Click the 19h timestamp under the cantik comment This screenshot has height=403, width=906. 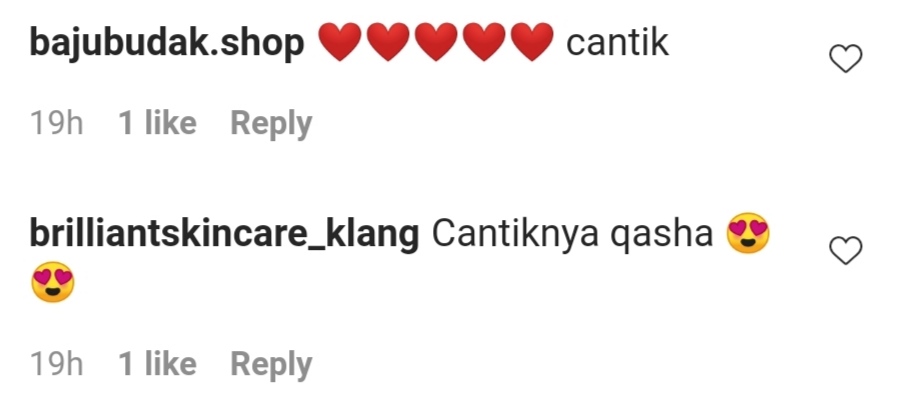point(57,124)
